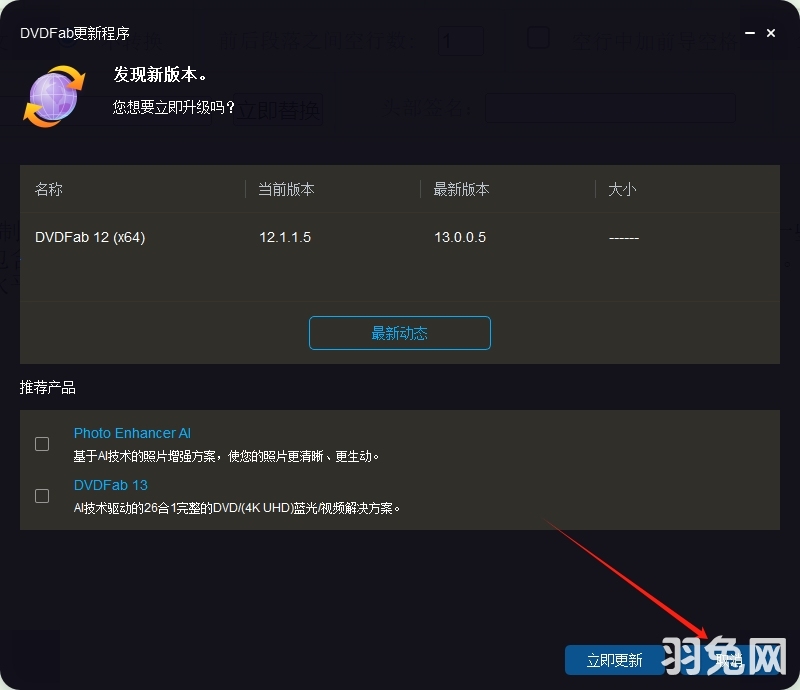The height and width of the screenshot is (690, 800).
Task: Click the 名称 column header
Action: [x=47, y=189]
